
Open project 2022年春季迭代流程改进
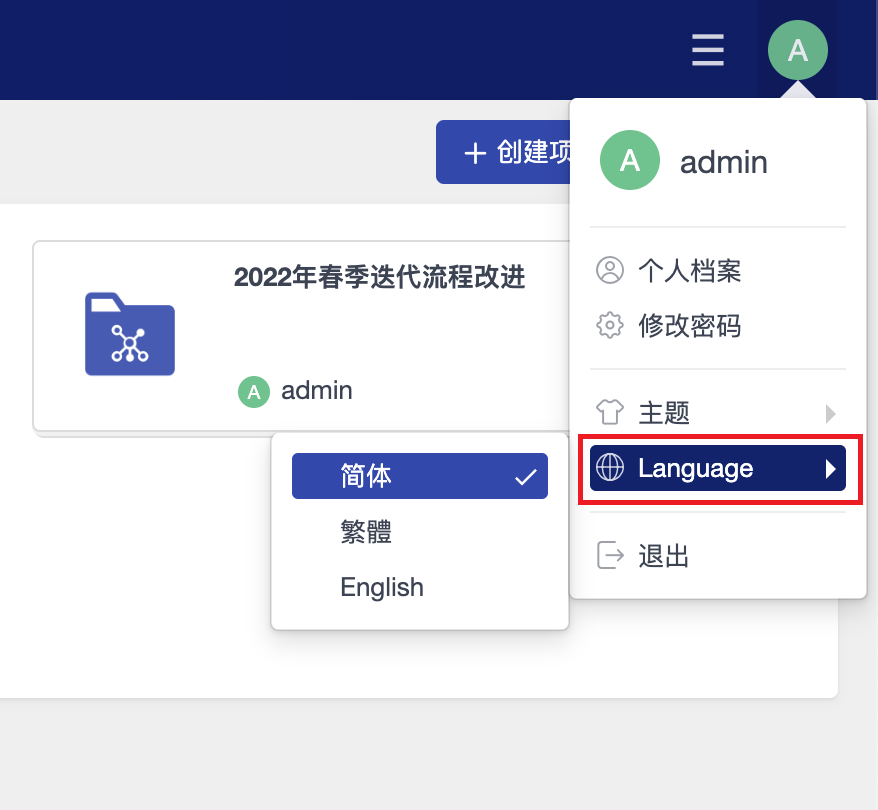pos(379,277)
